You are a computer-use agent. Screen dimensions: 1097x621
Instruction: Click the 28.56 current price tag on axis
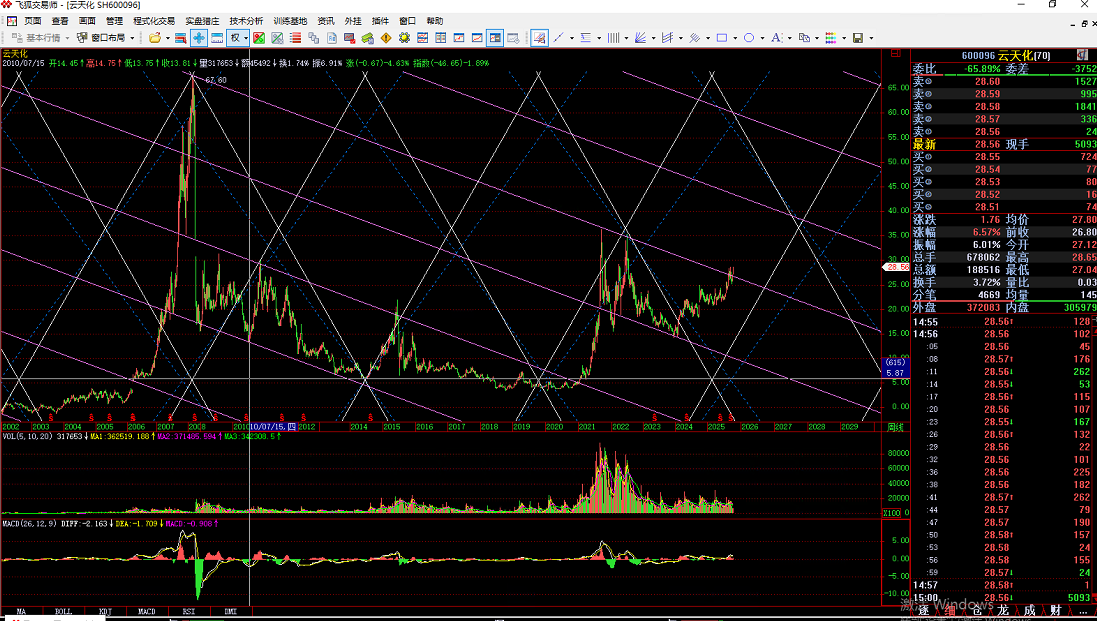pos(898,267)
